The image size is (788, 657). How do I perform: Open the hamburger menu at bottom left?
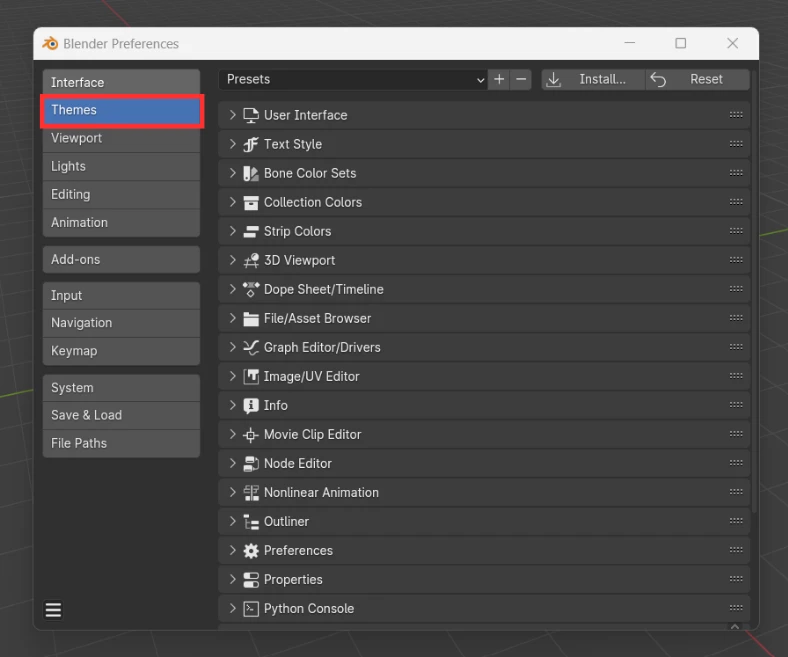tap(53, 610)
